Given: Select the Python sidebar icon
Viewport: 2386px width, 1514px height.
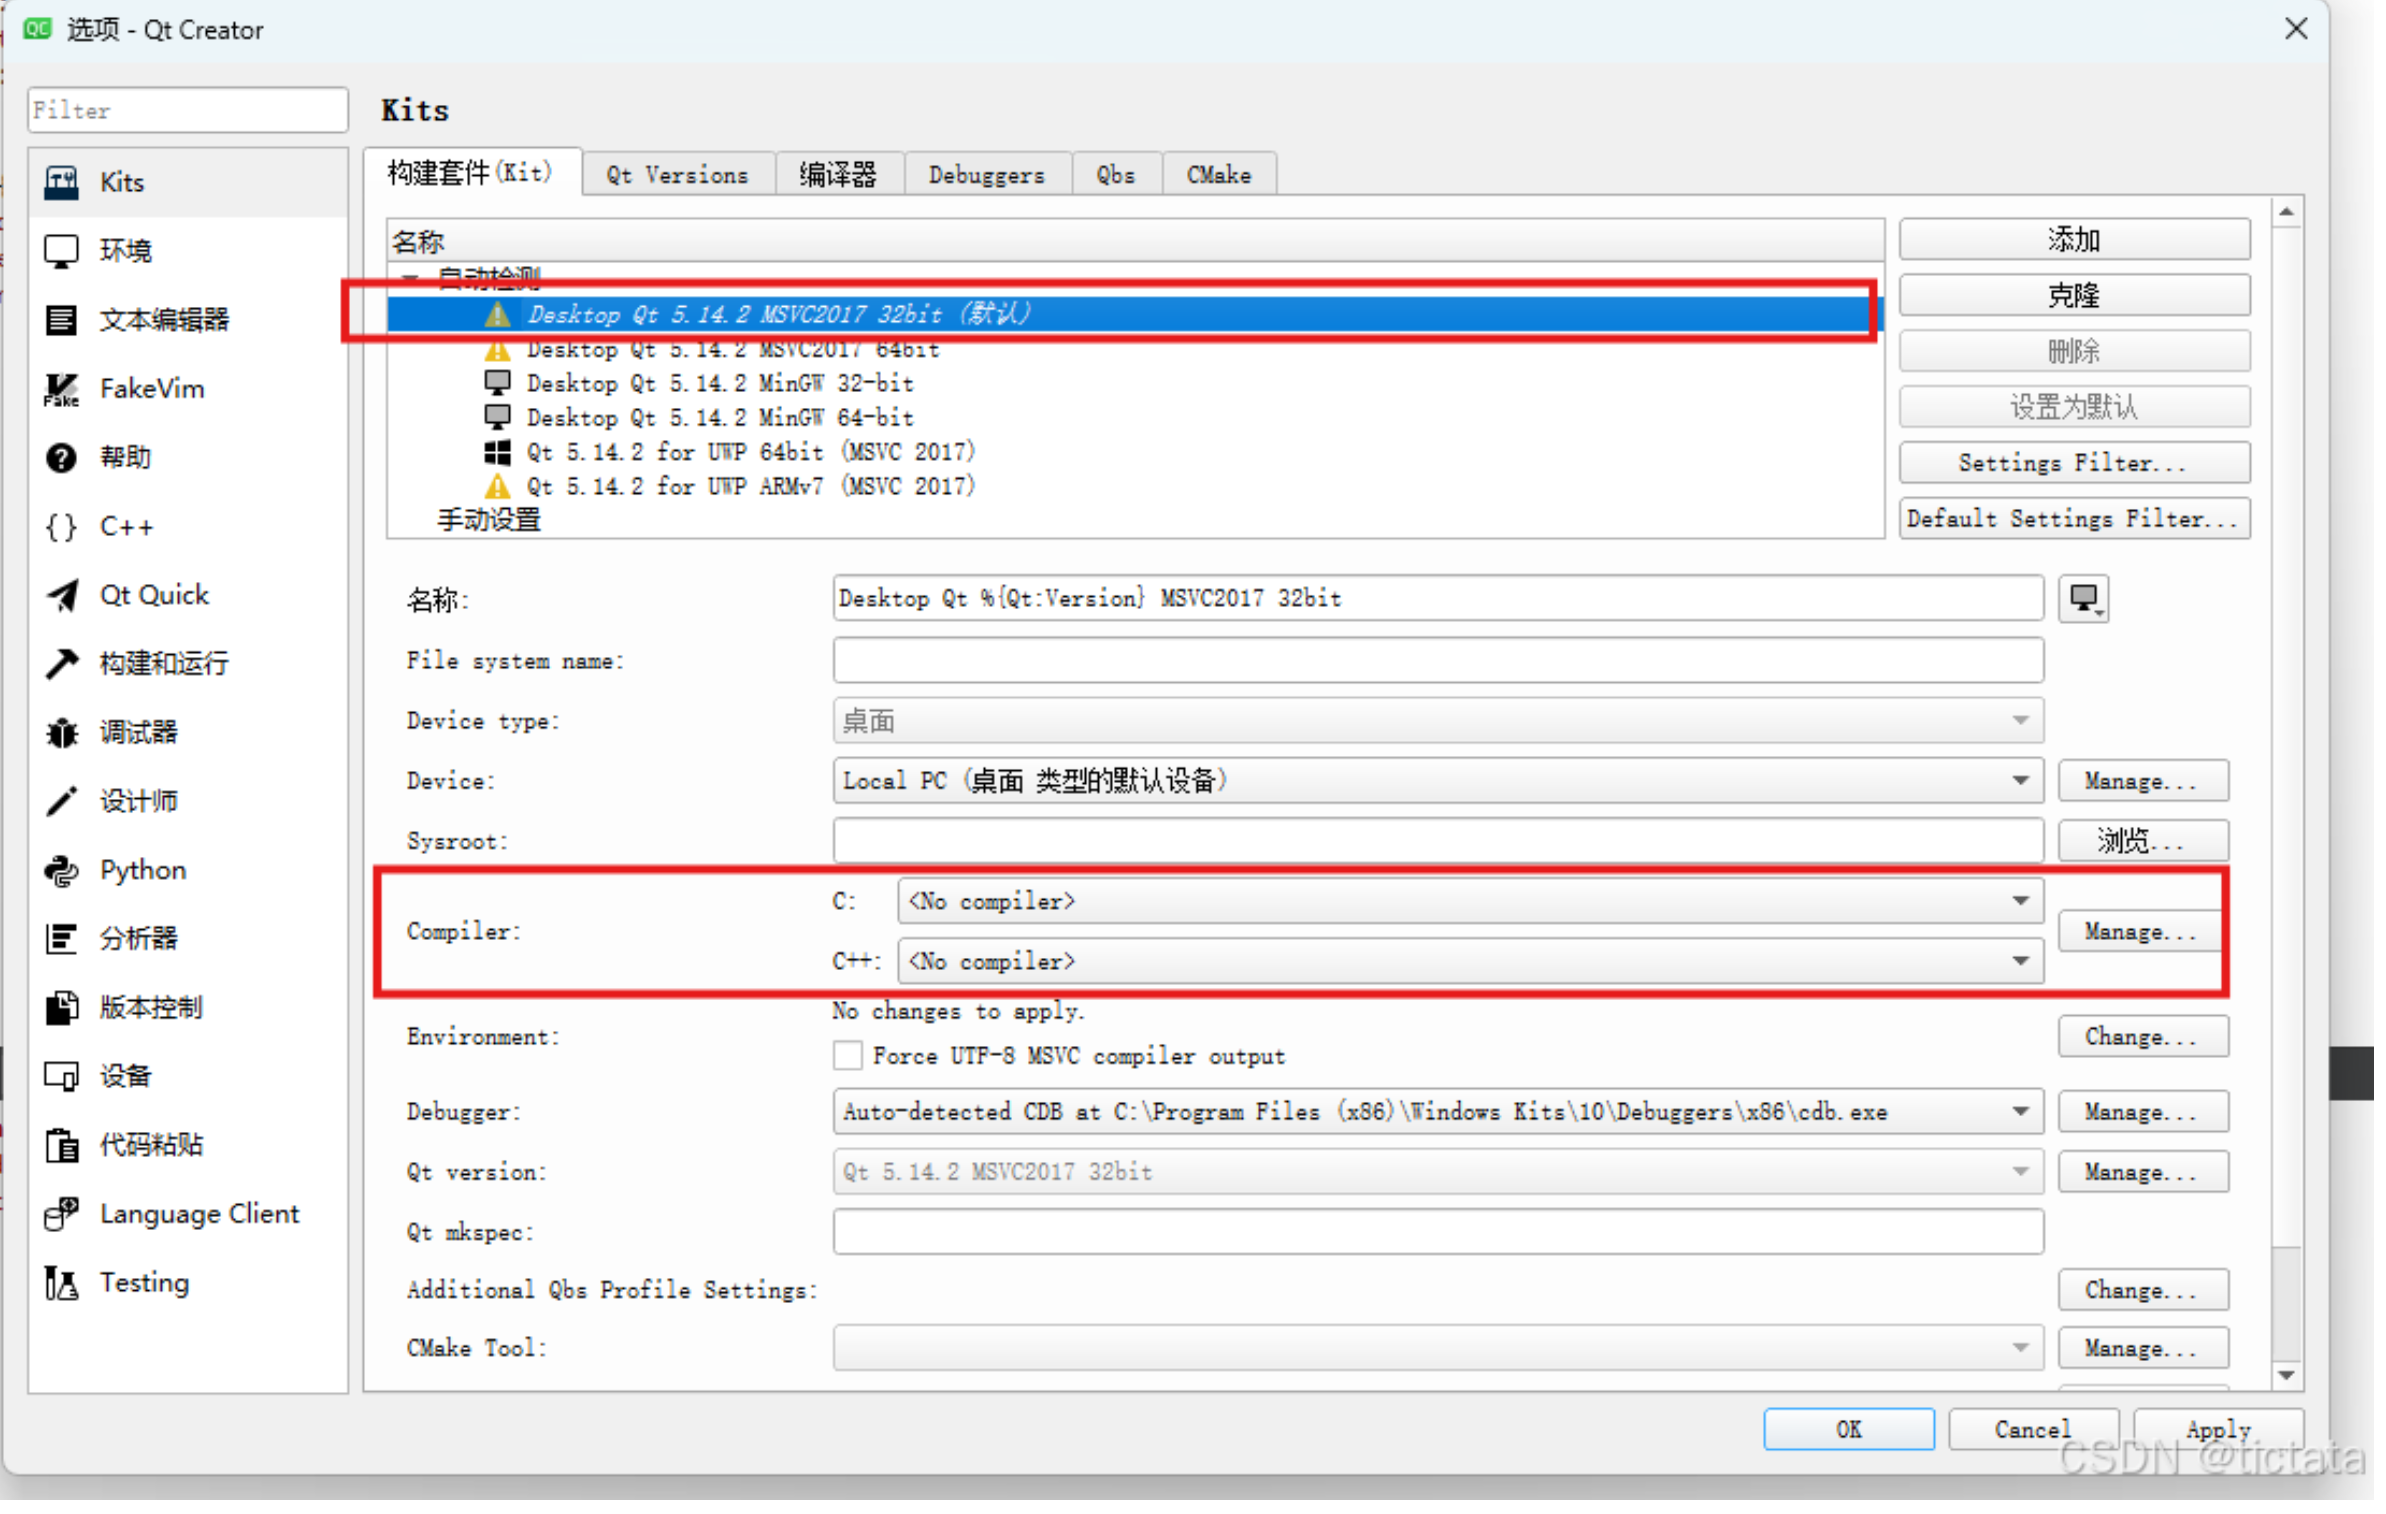Looking at the screenshot, I should (x=61, y=872).
